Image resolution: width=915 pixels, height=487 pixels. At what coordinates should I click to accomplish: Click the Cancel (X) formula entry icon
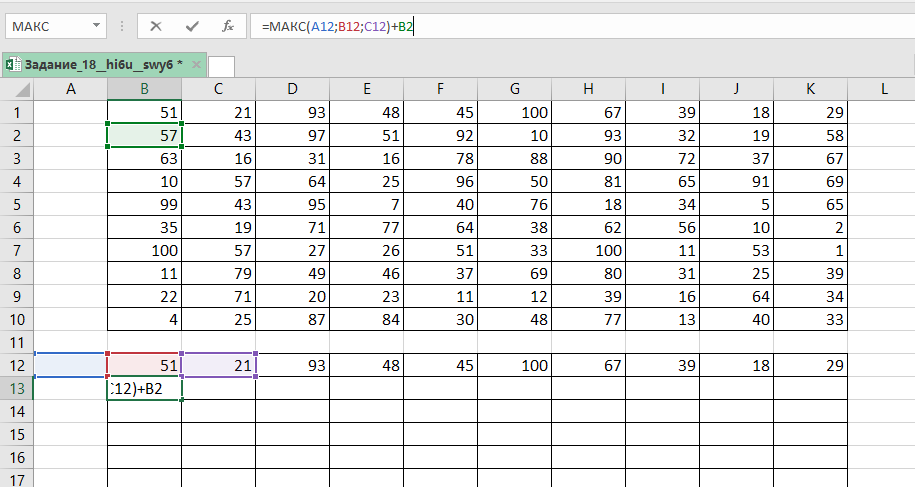156,26
